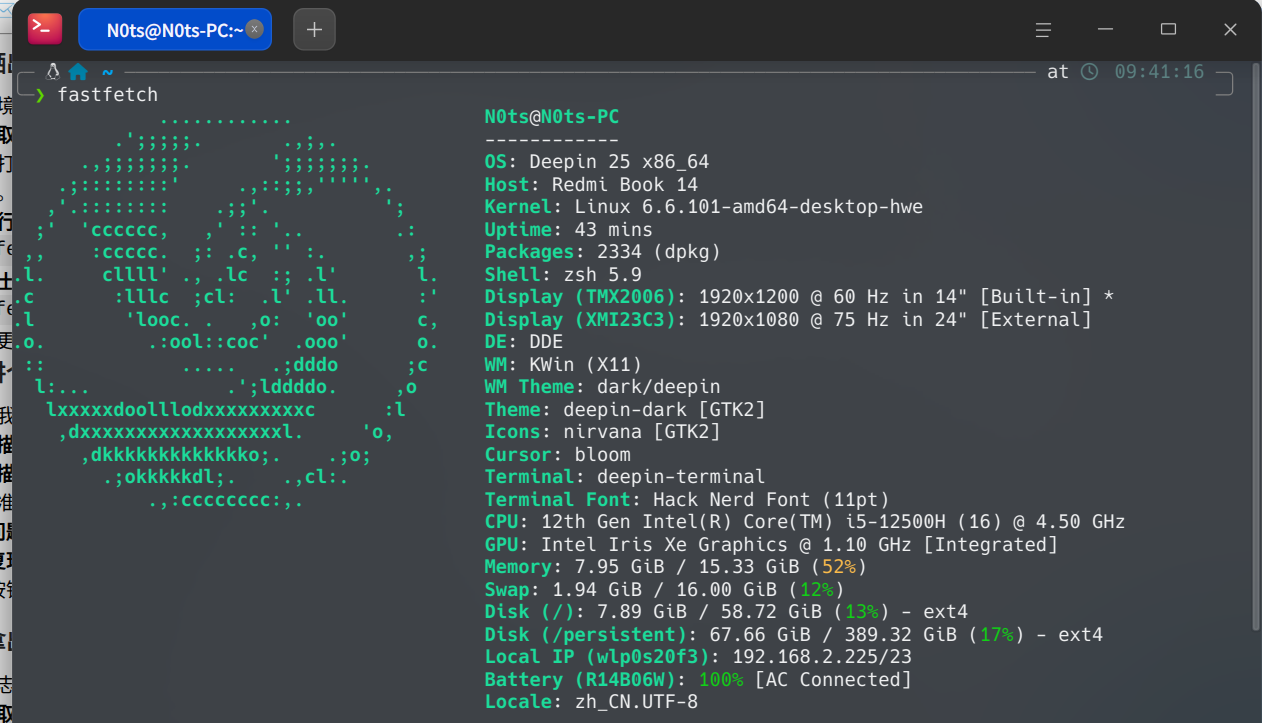Click the Theme value 'deepin-dark [GTK2]'
Screen dimensions: 1262x723
[664, 409]
